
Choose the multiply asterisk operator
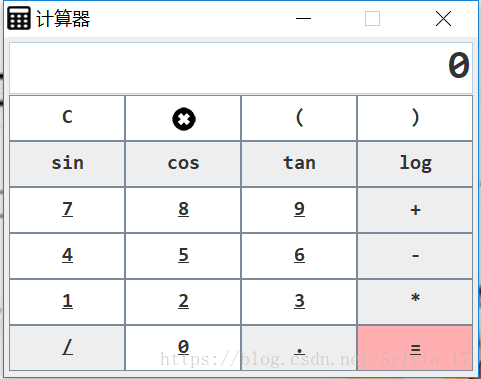[415, 302]
